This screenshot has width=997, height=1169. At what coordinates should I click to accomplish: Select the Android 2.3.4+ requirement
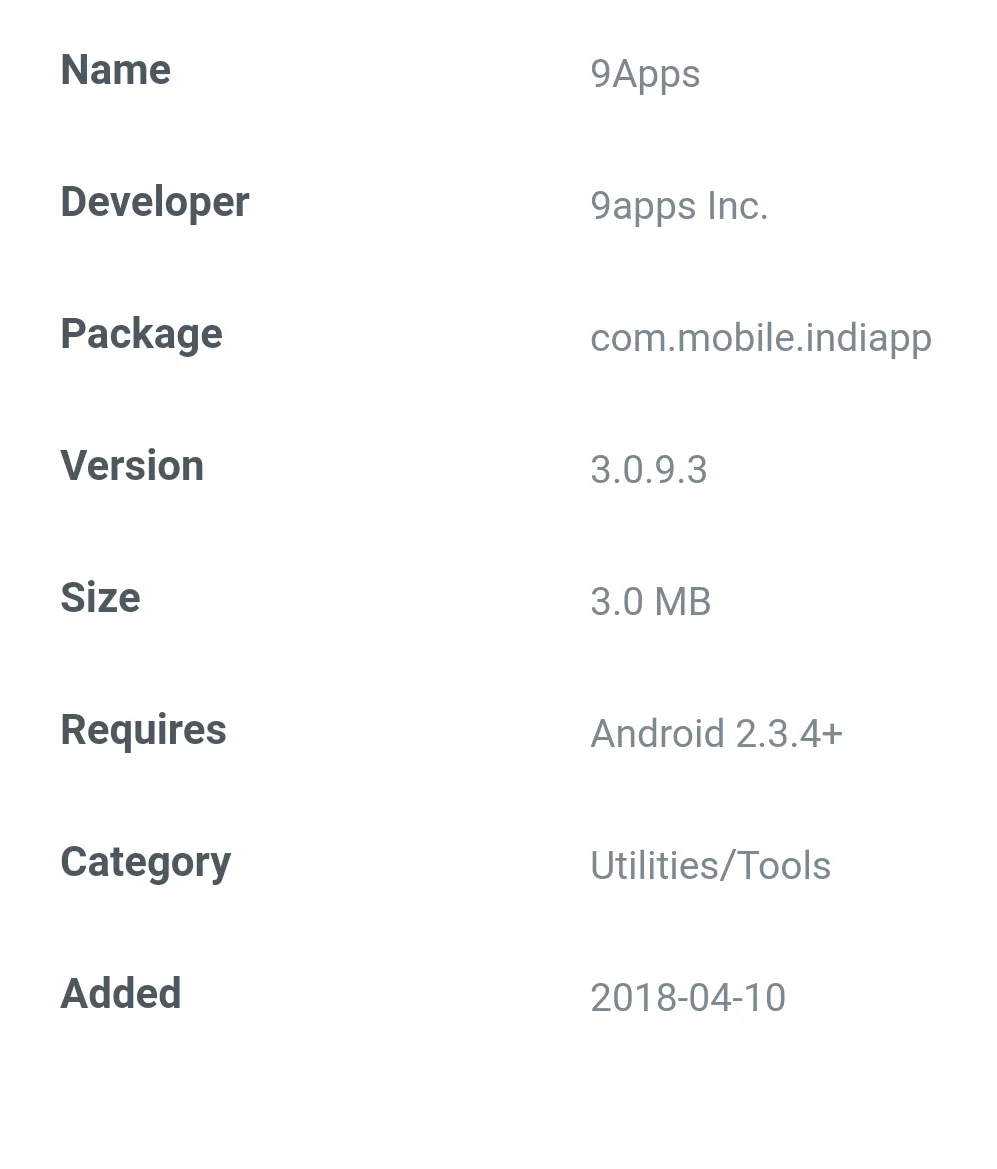click(717, 734)
